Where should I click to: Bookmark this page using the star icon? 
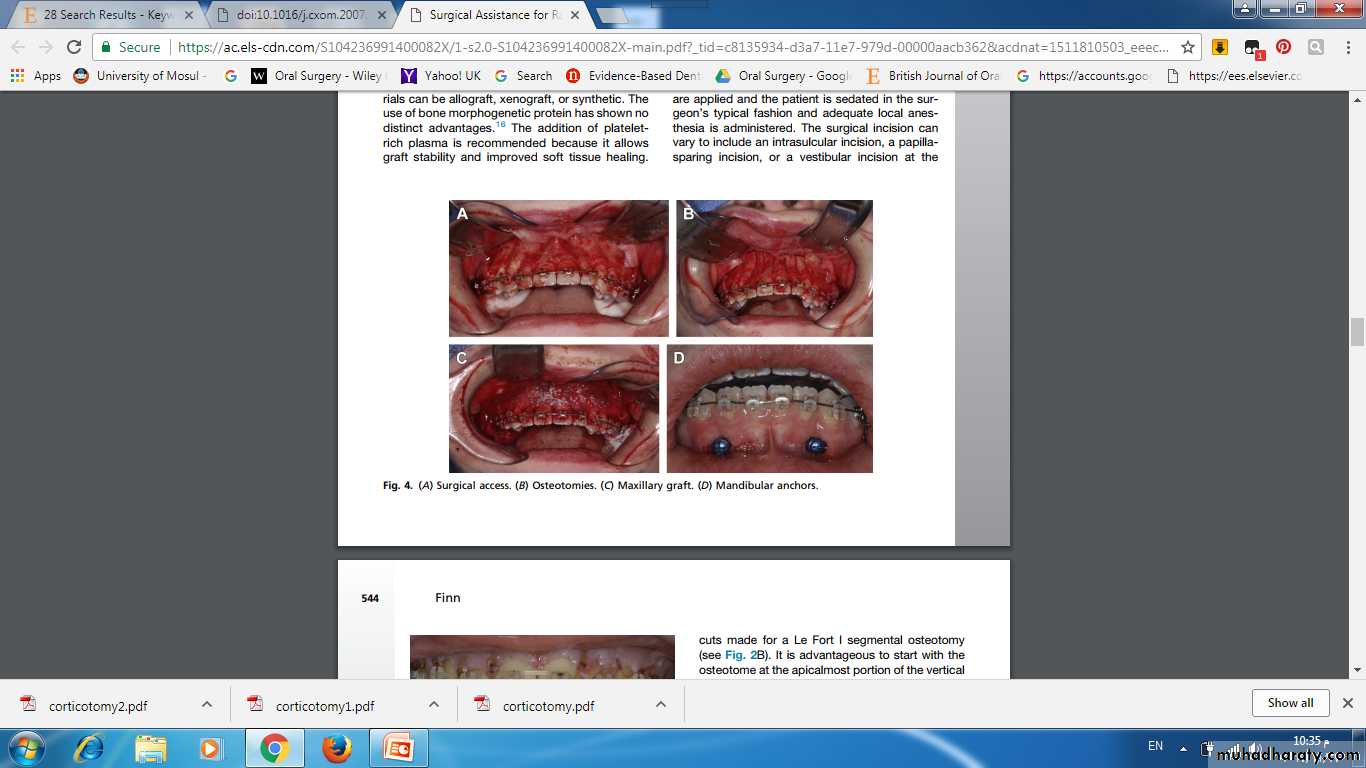point(1188,47)
